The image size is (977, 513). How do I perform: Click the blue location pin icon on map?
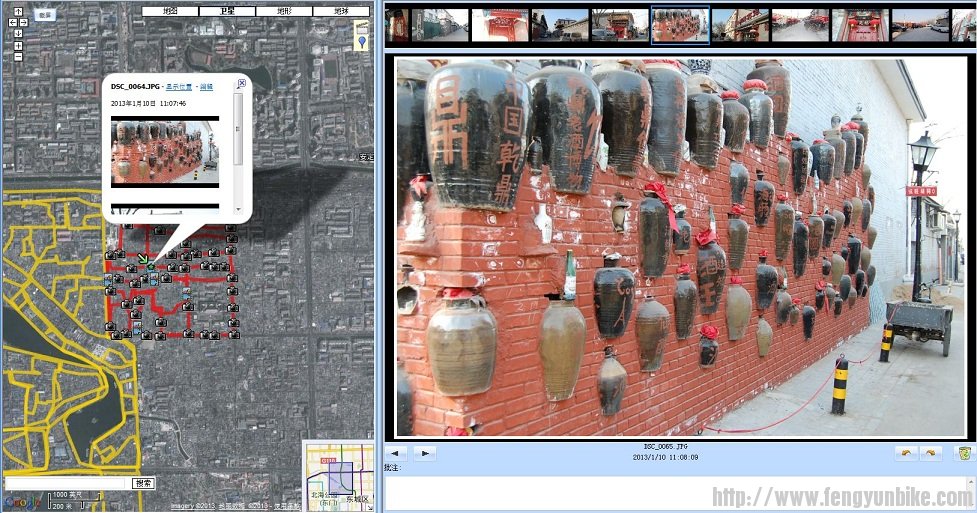[362, 42]
